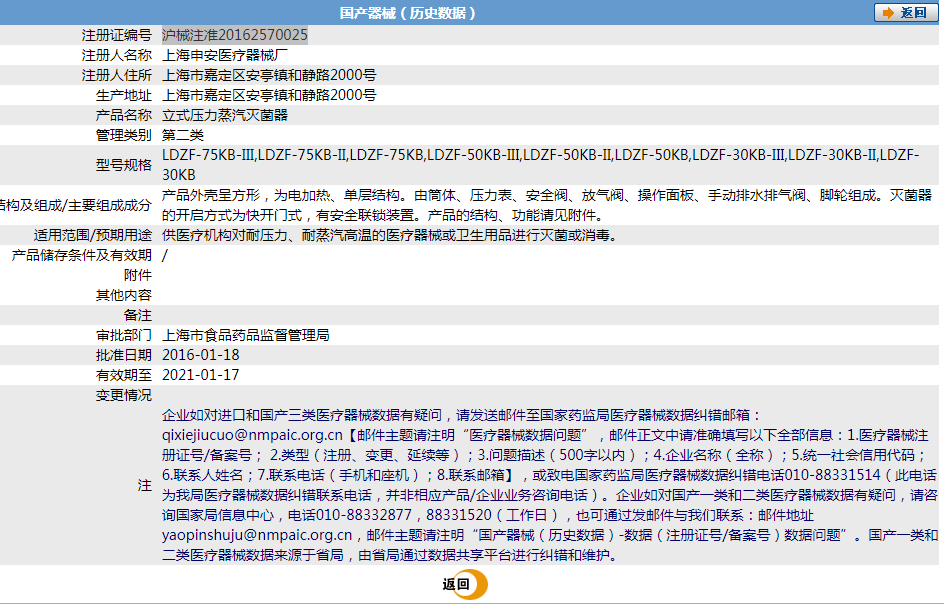944x604 pixels.
Task: Click email address qixiejiucuo@nmpaic.org.cn
Action: point(252,435)
